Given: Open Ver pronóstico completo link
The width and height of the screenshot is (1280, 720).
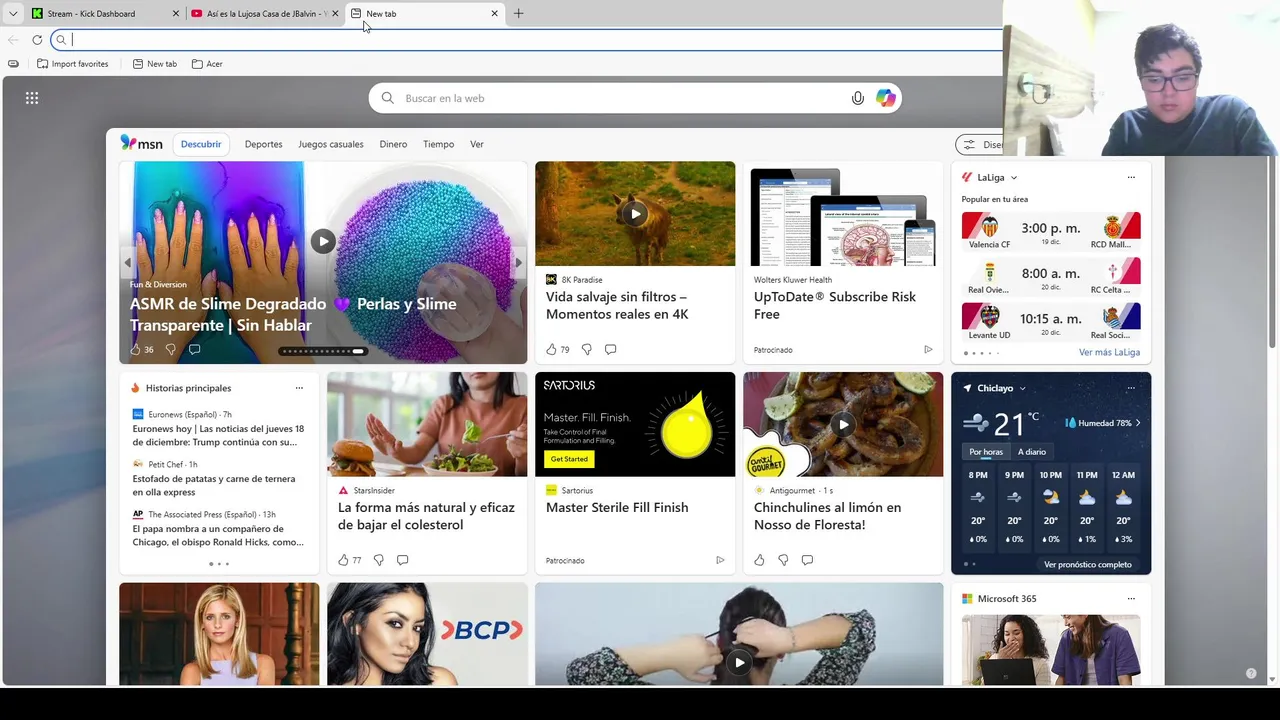Looking at the screenshot, I should 1088,565.
